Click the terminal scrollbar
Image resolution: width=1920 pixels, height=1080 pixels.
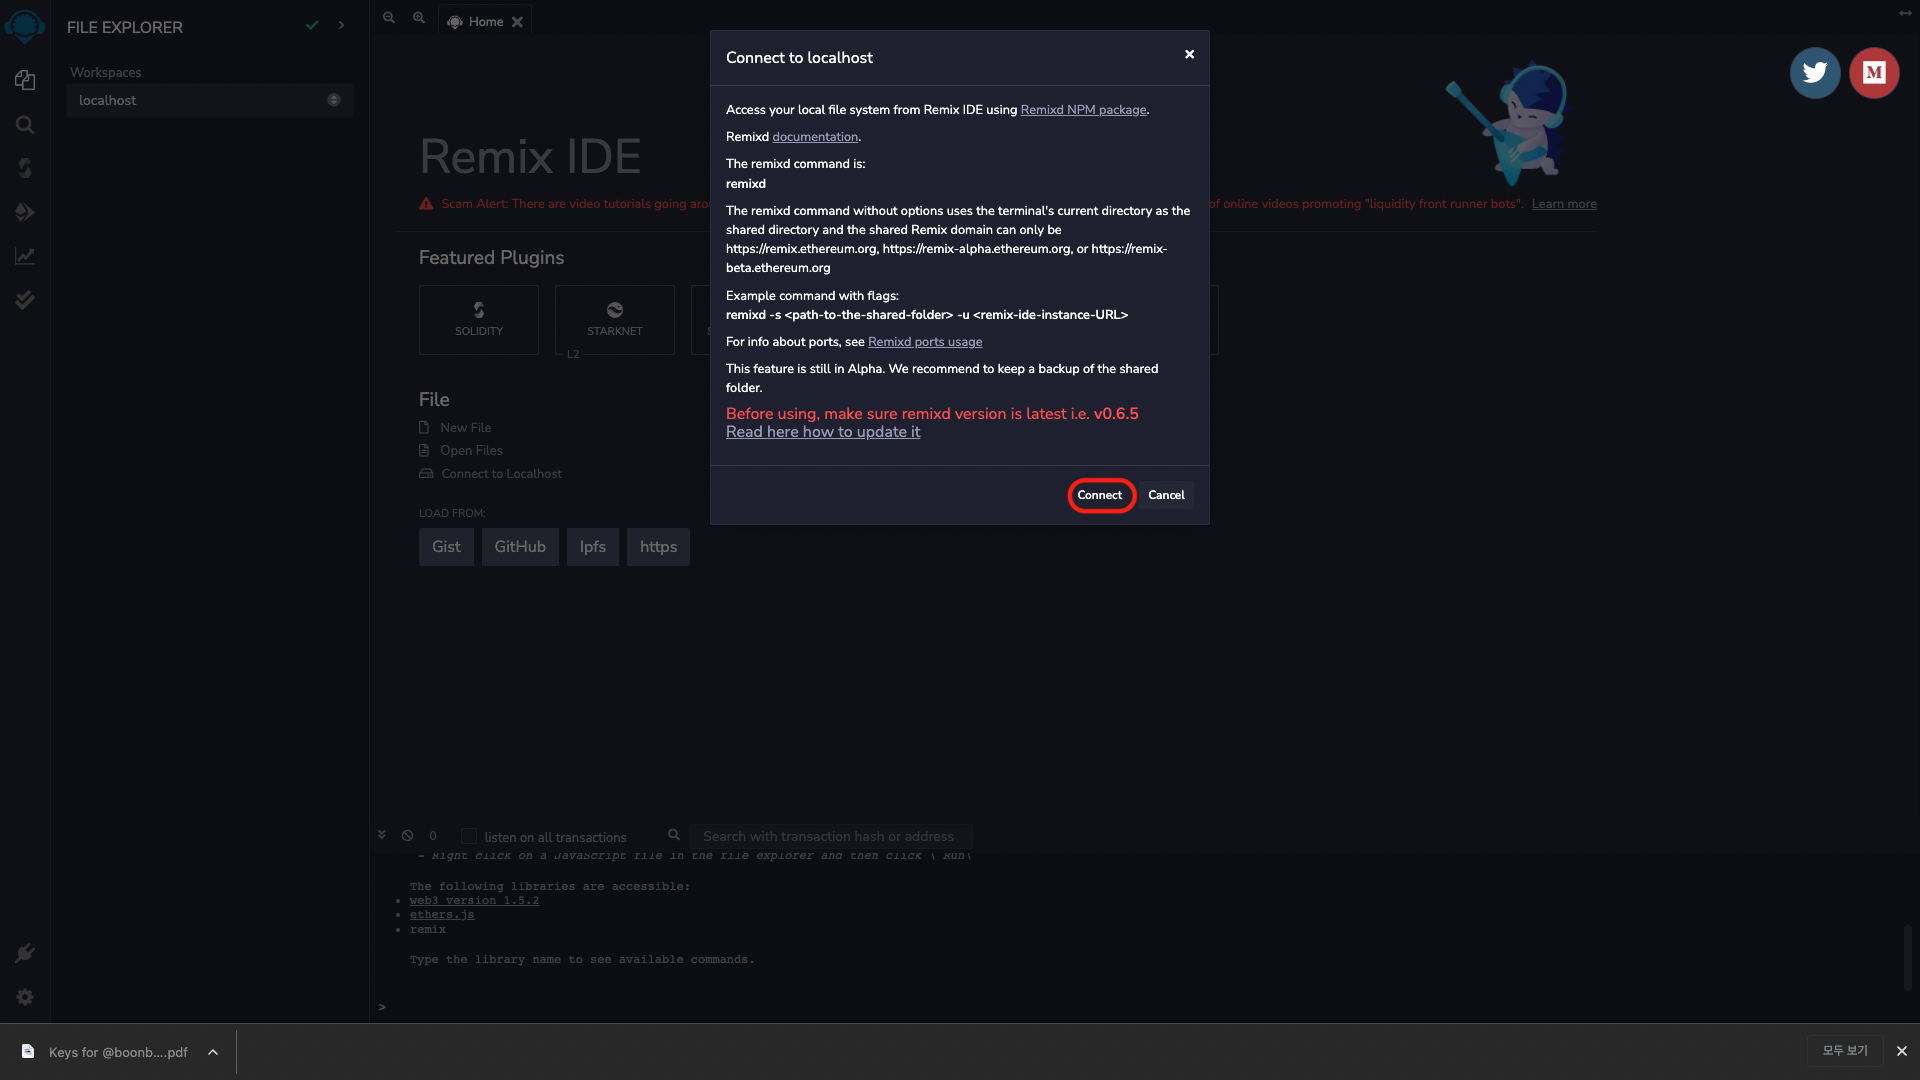point(1908,957)
